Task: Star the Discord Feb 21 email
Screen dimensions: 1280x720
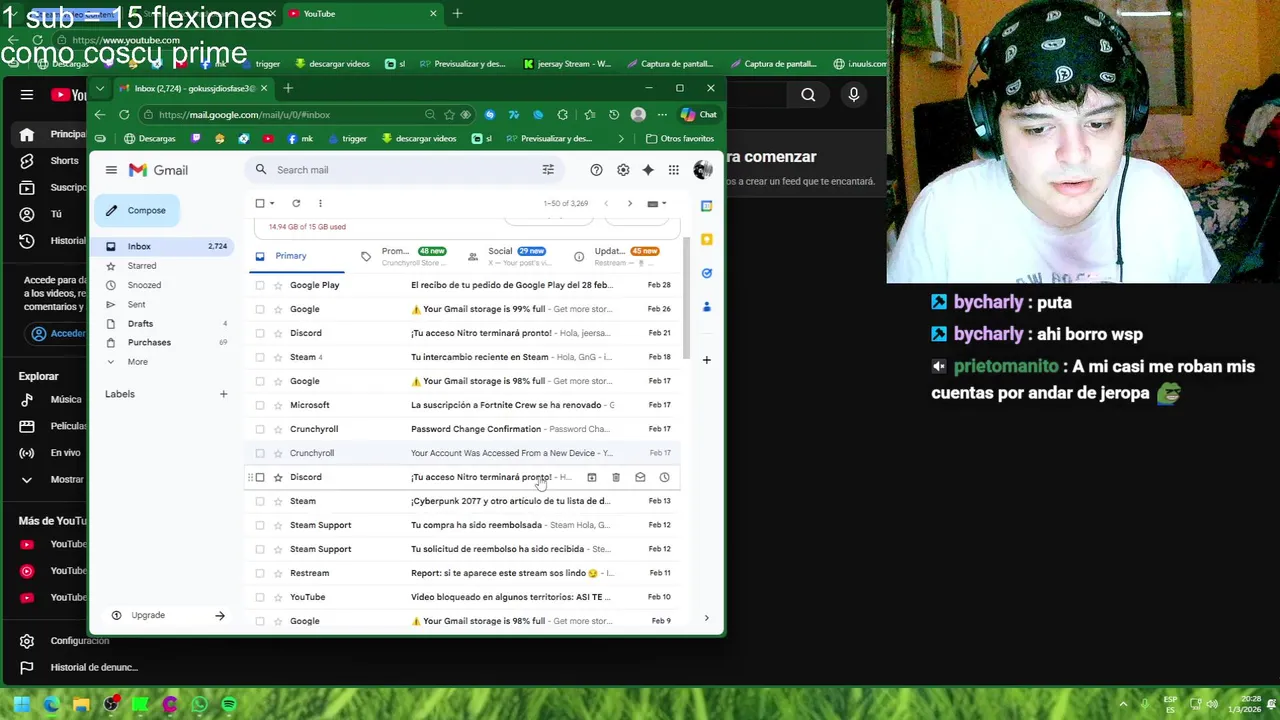Action: [x=278, y=333]
